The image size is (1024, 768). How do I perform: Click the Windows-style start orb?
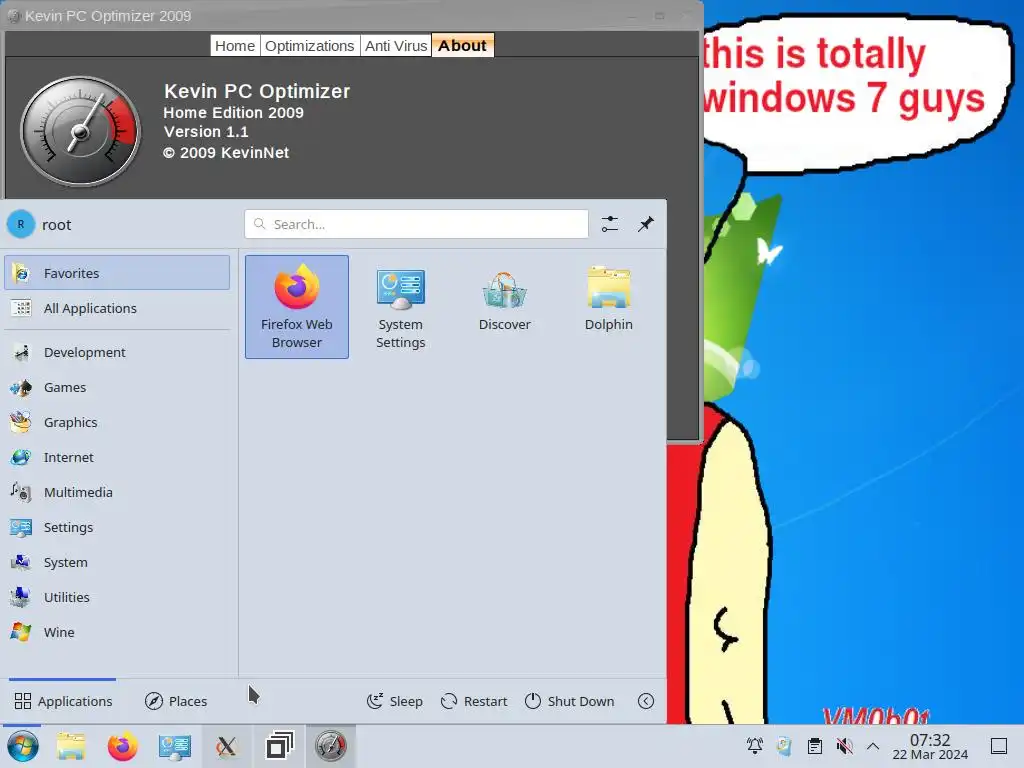pos(23,746)
